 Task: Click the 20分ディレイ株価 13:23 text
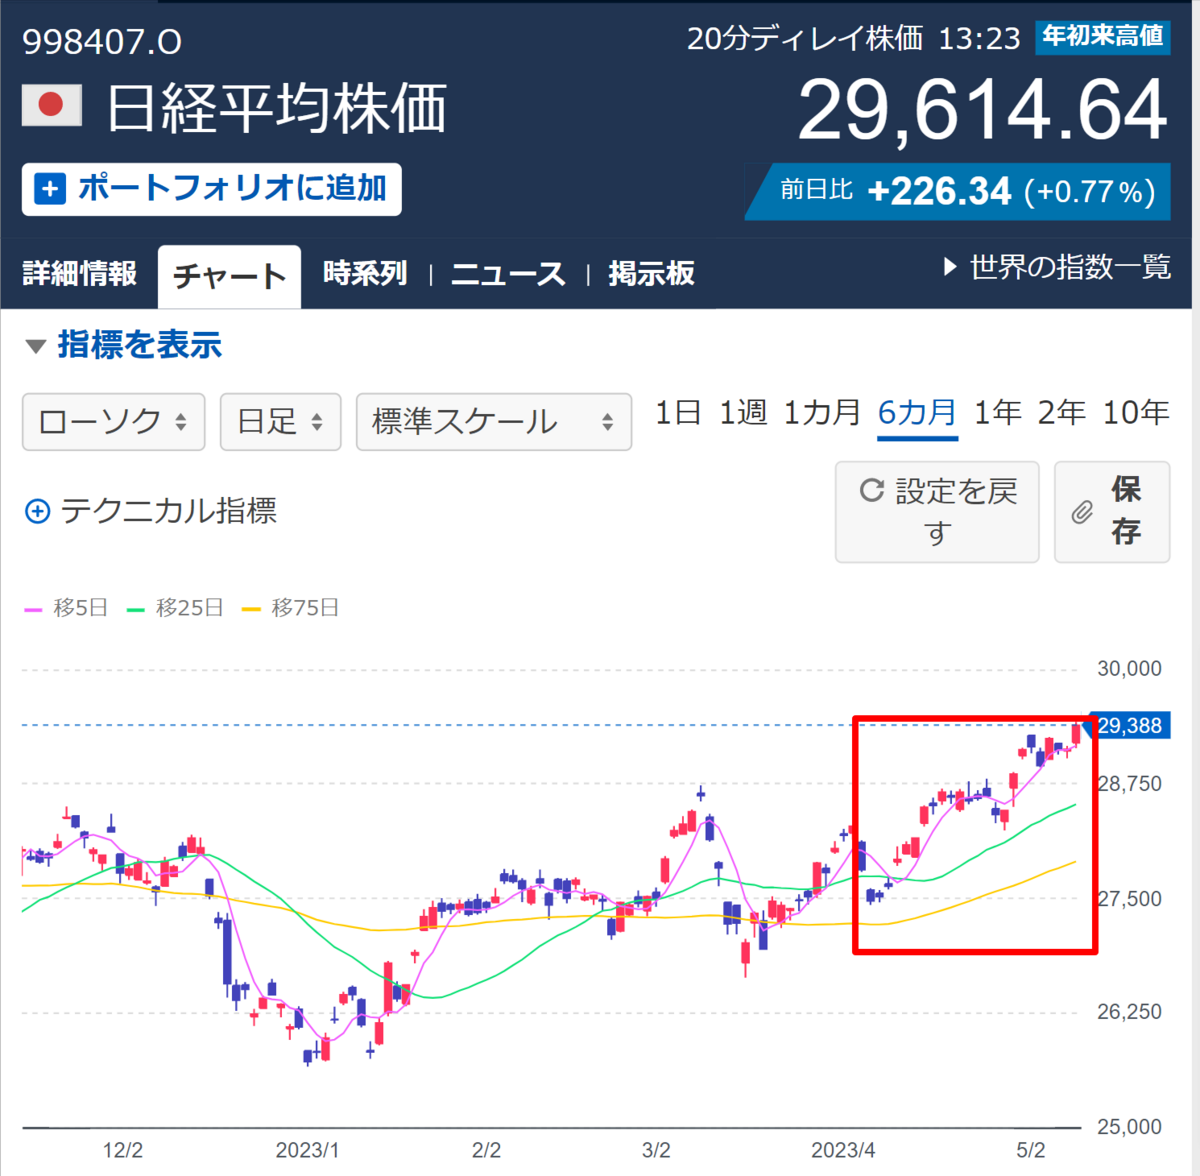point(854,39)
